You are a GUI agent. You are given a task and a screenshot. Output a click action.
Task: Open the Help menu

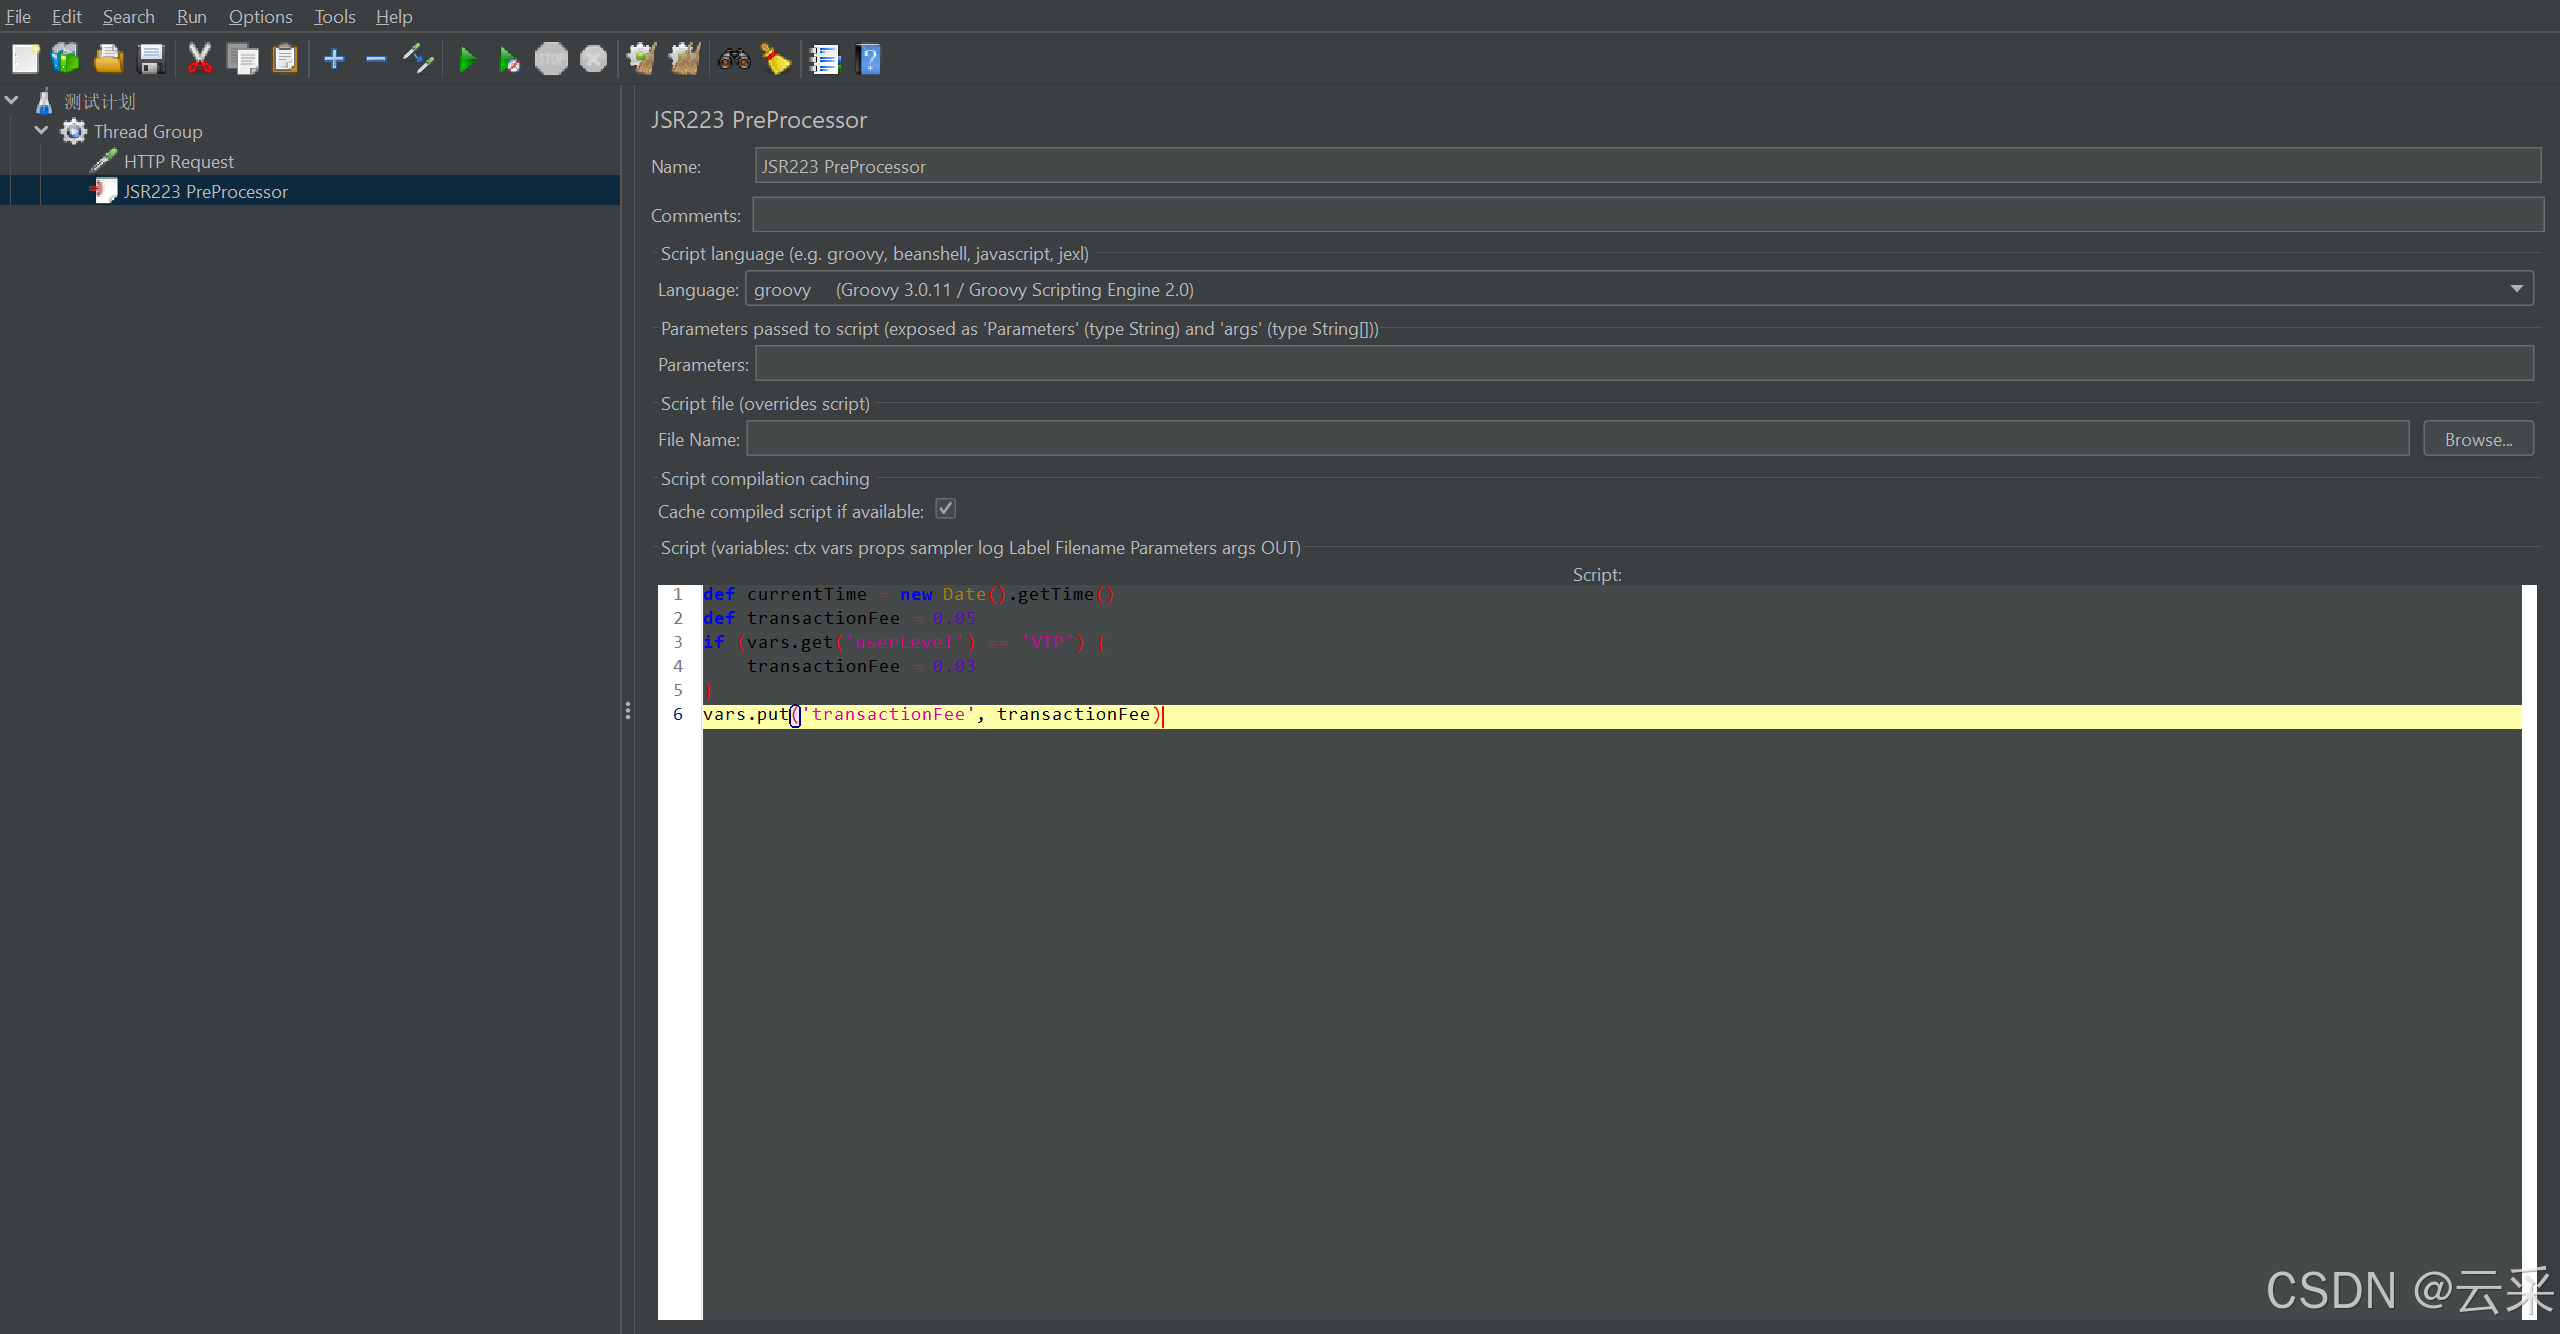coord(393,16)
